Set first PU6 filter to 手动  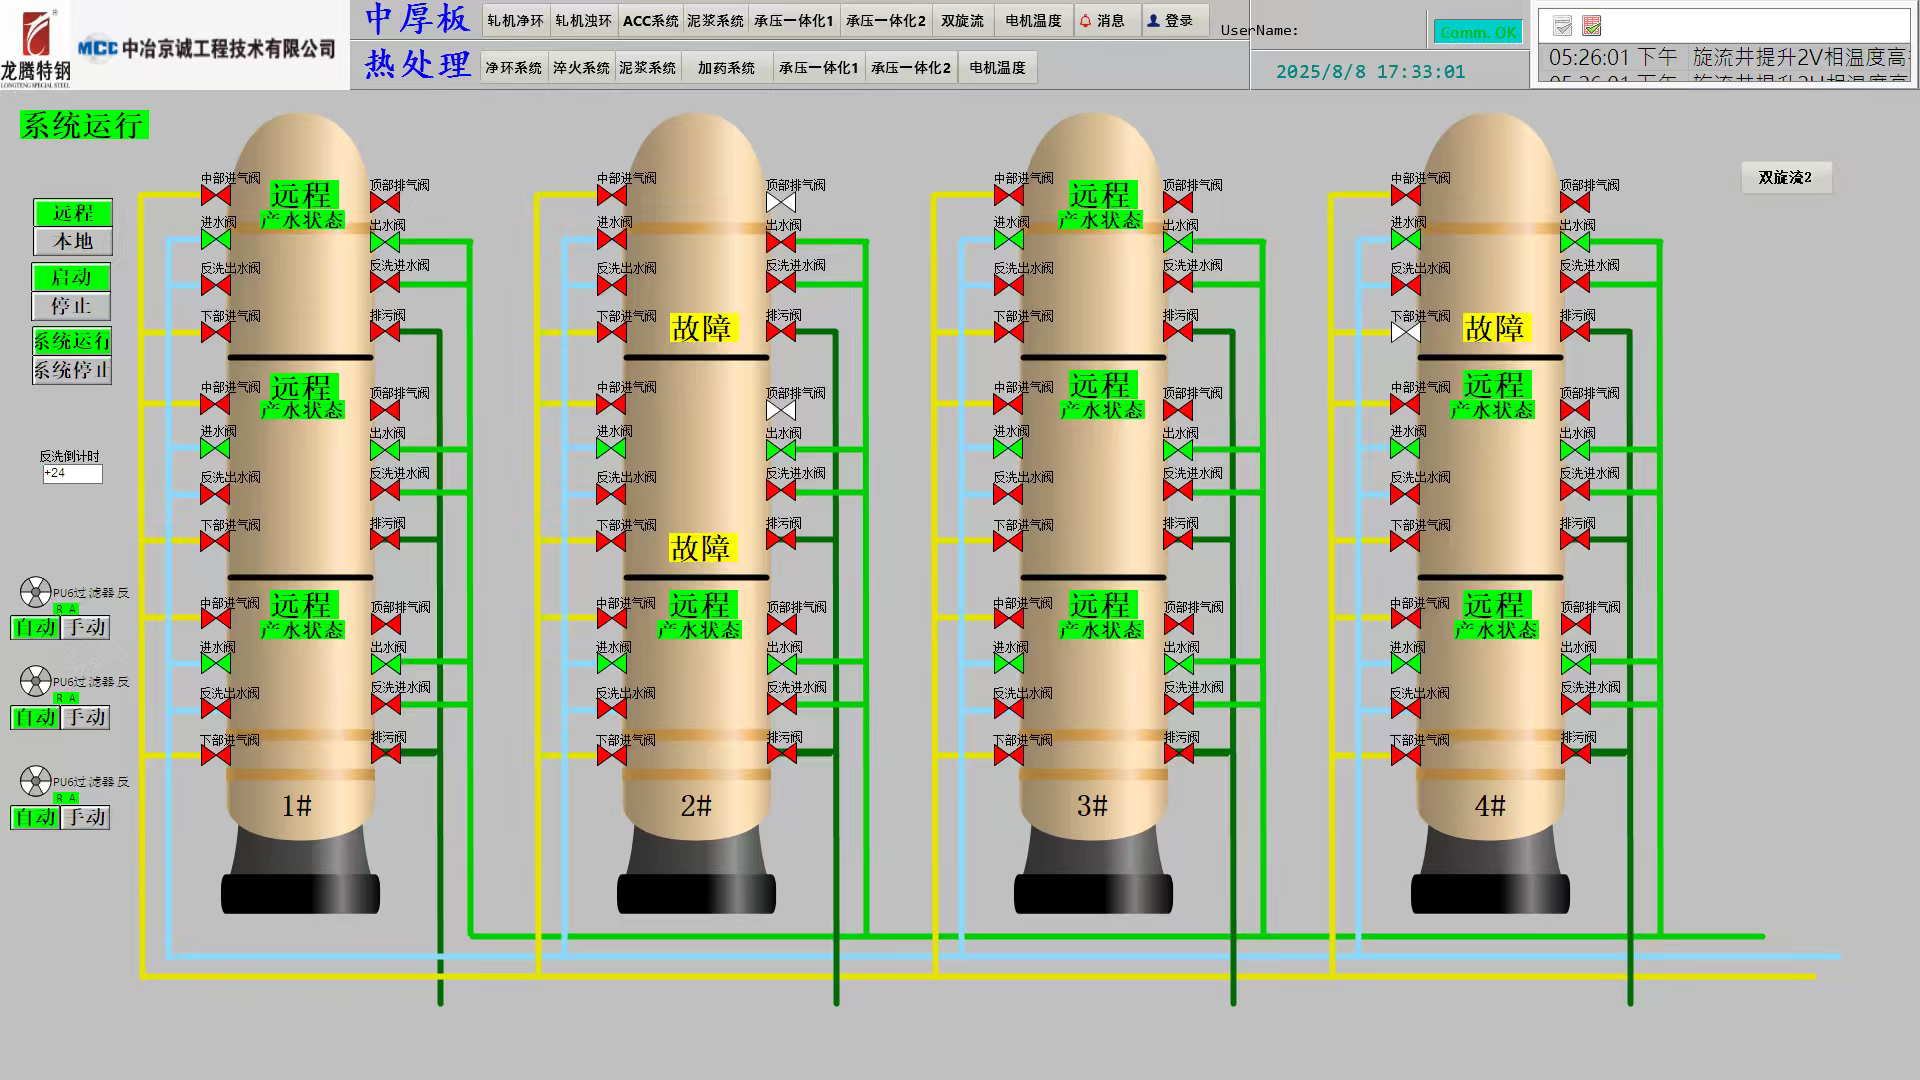(85, 627)
